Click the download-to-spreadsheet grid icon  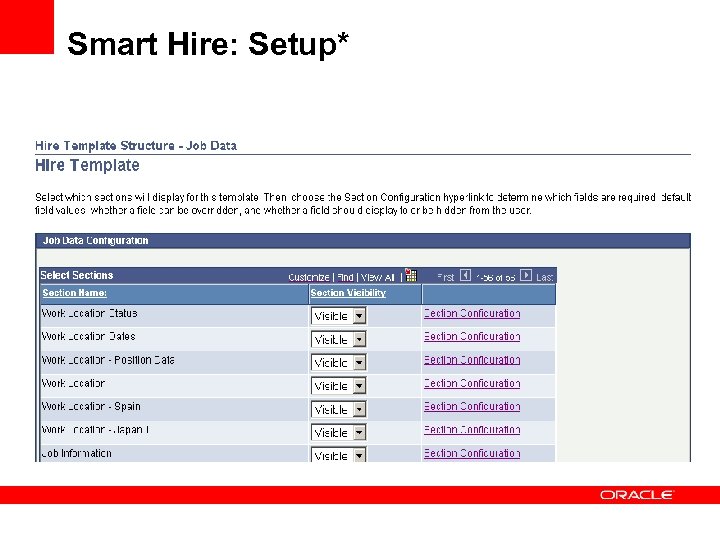click(411, 275)
